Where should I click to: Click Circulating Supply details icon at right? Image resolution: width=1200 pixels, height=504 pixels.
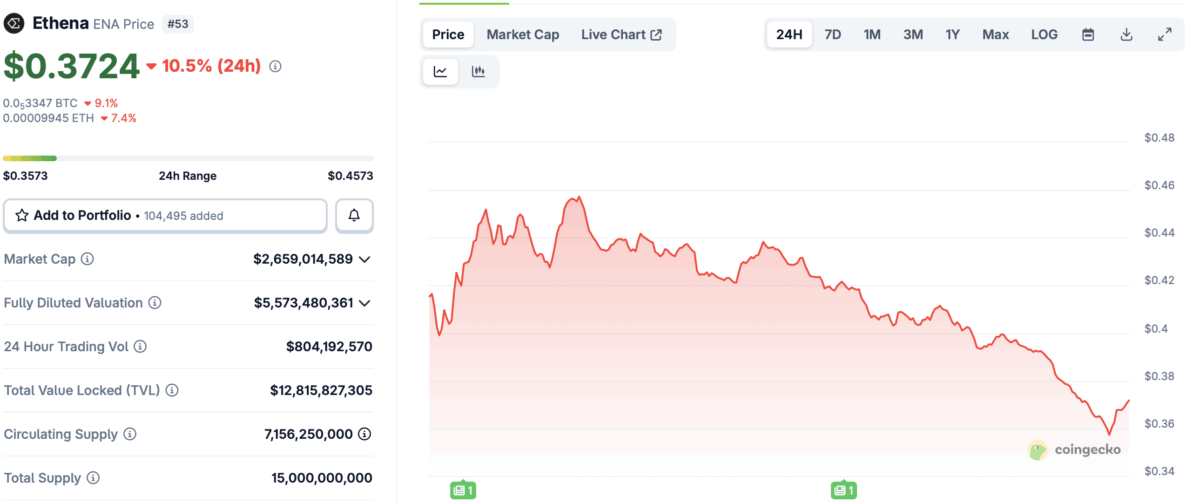point(365,434)
